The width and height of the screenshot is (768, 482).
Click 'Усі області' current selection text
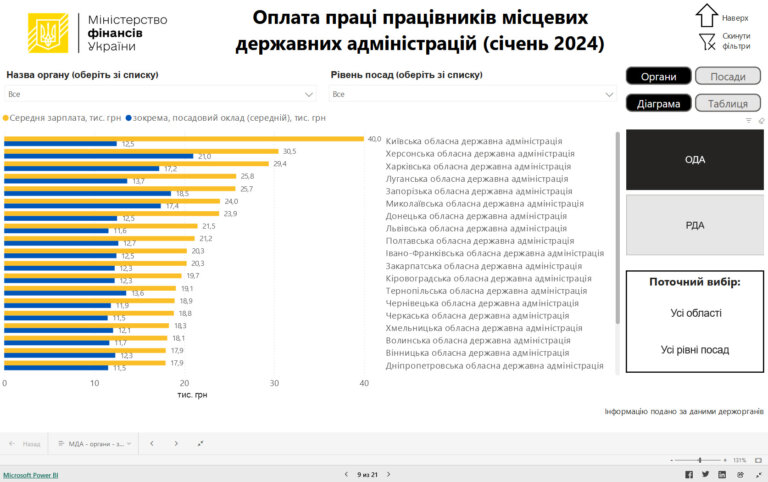click(x=696, y=313)
